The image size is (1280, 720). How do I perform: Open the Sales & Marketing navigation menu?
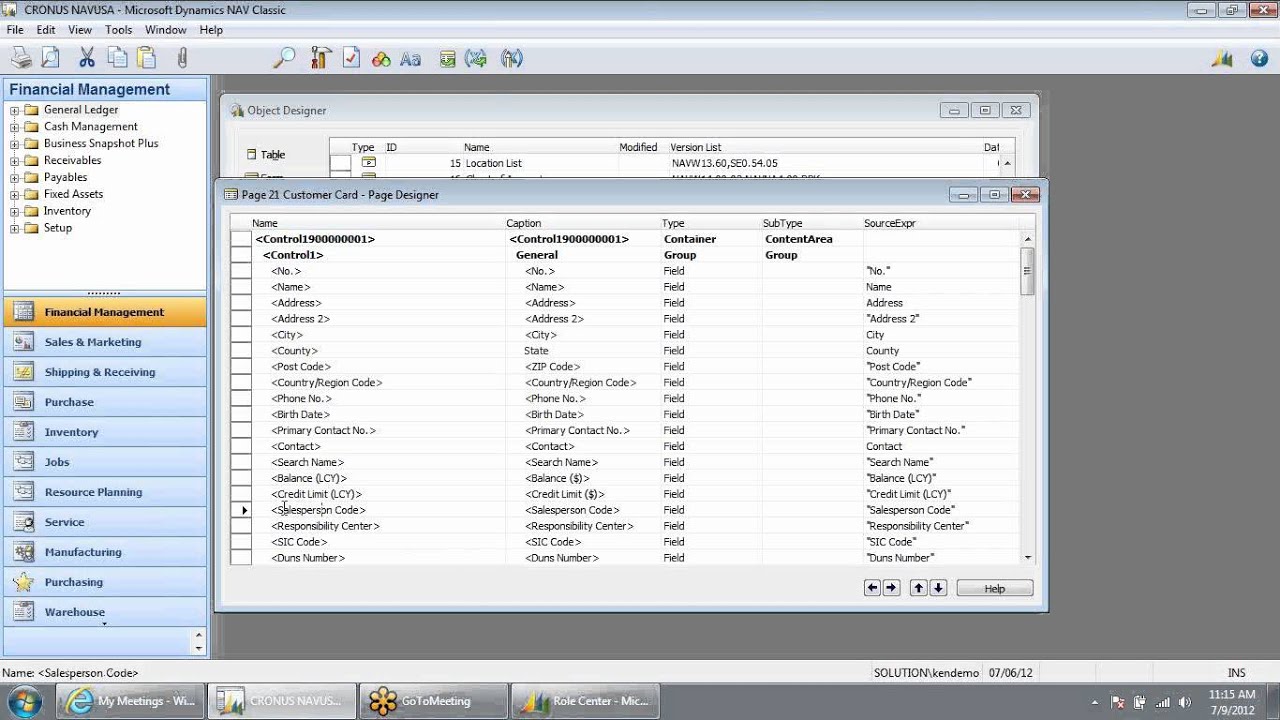pos(105,342)
